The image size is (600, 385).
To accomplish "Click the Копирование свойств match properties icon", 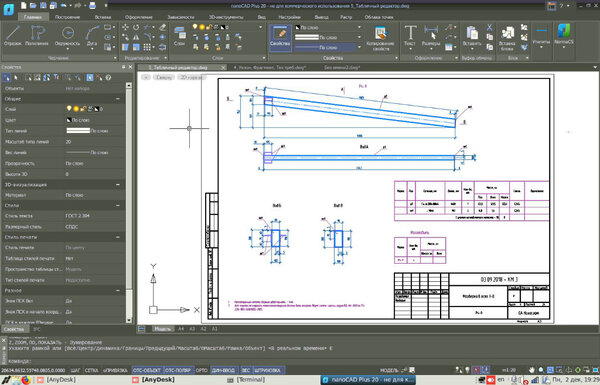I will pyautogui.click(x=380, y=38).
